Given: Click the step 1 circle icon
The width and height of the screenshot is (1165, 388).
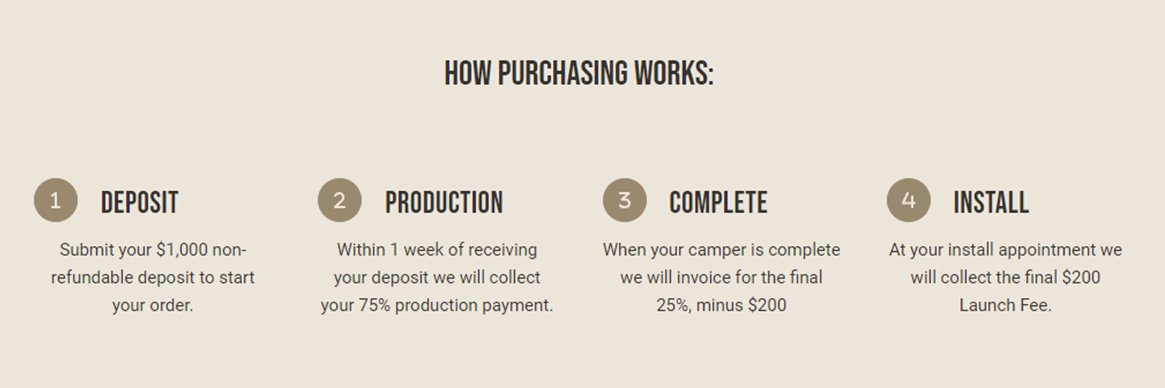Looking at the screenshot, I should (x=56, y=200).
